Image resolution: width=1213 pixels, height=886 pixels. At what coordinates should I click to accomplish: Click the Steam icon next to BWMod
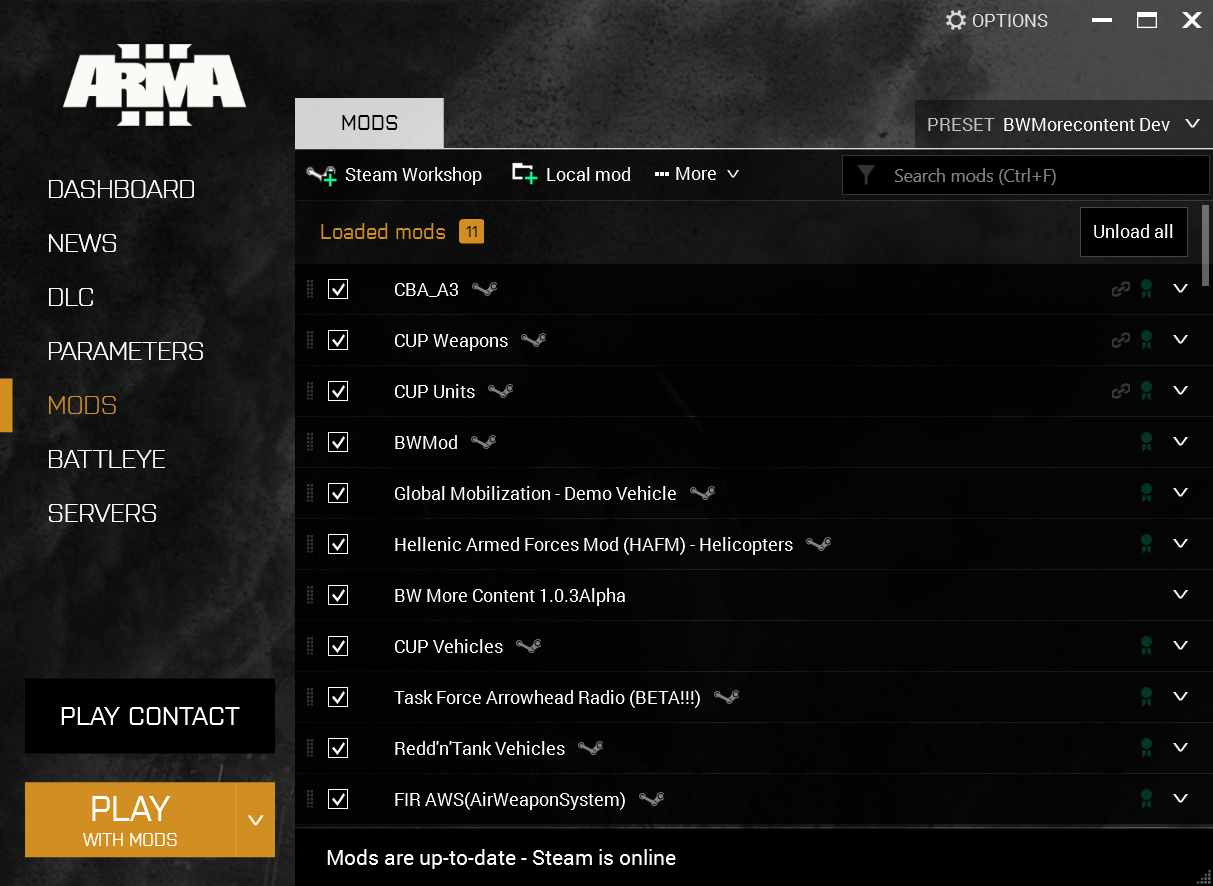point(484,442)
